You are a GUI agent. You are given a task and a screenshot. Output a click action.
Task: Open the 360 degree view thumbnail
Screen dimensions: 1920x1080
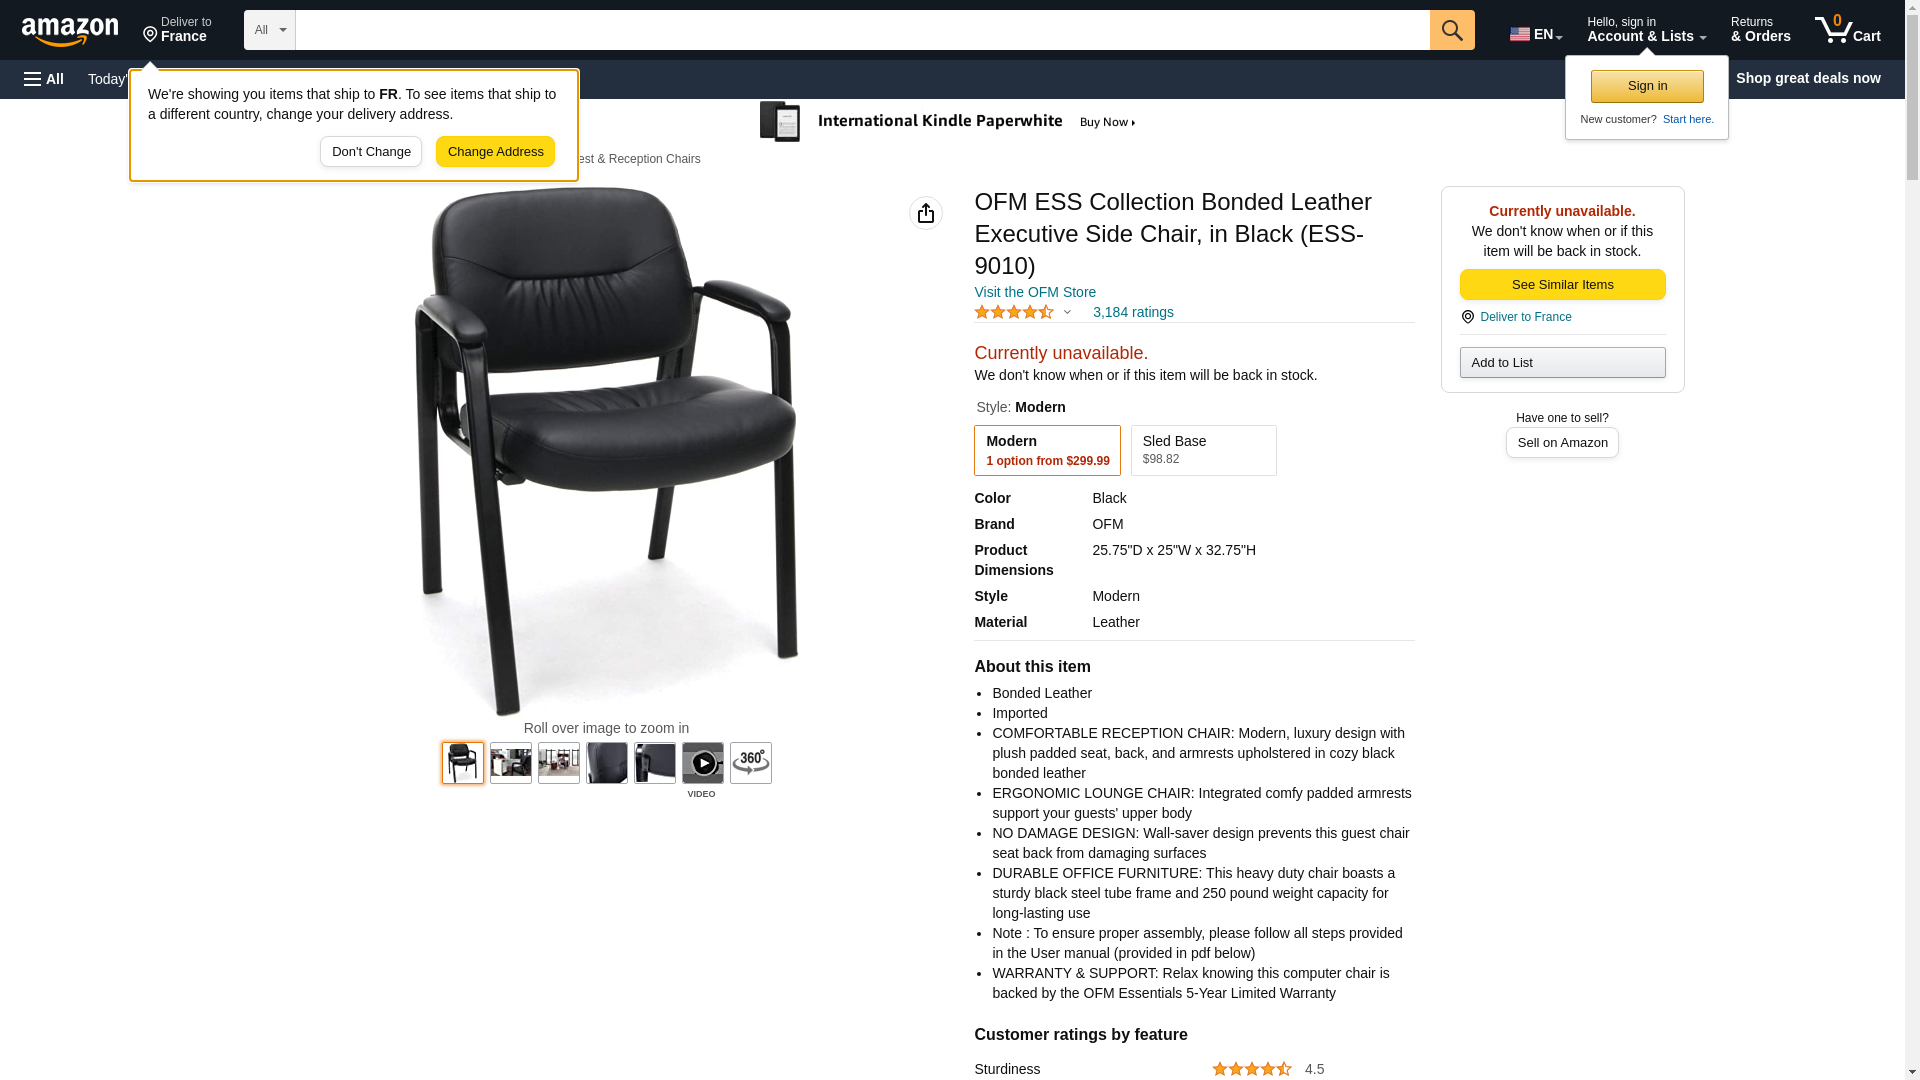pyautogui.click(x=751, y=763)
